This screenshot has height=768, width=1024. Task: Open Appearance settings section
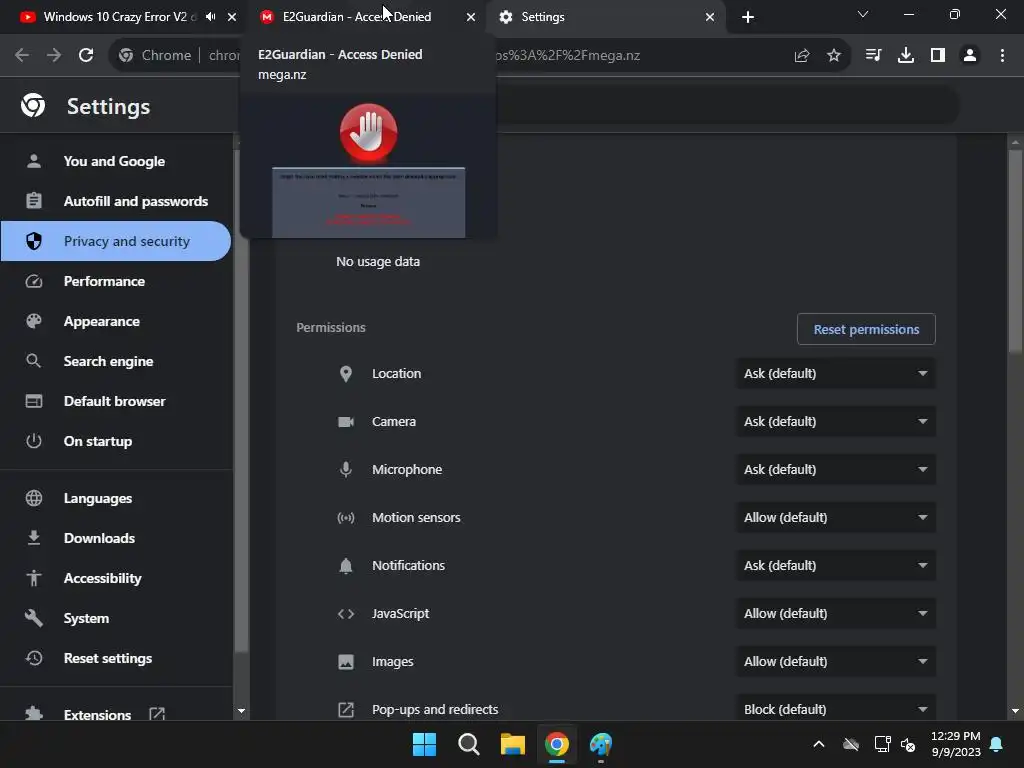point(115,321)
